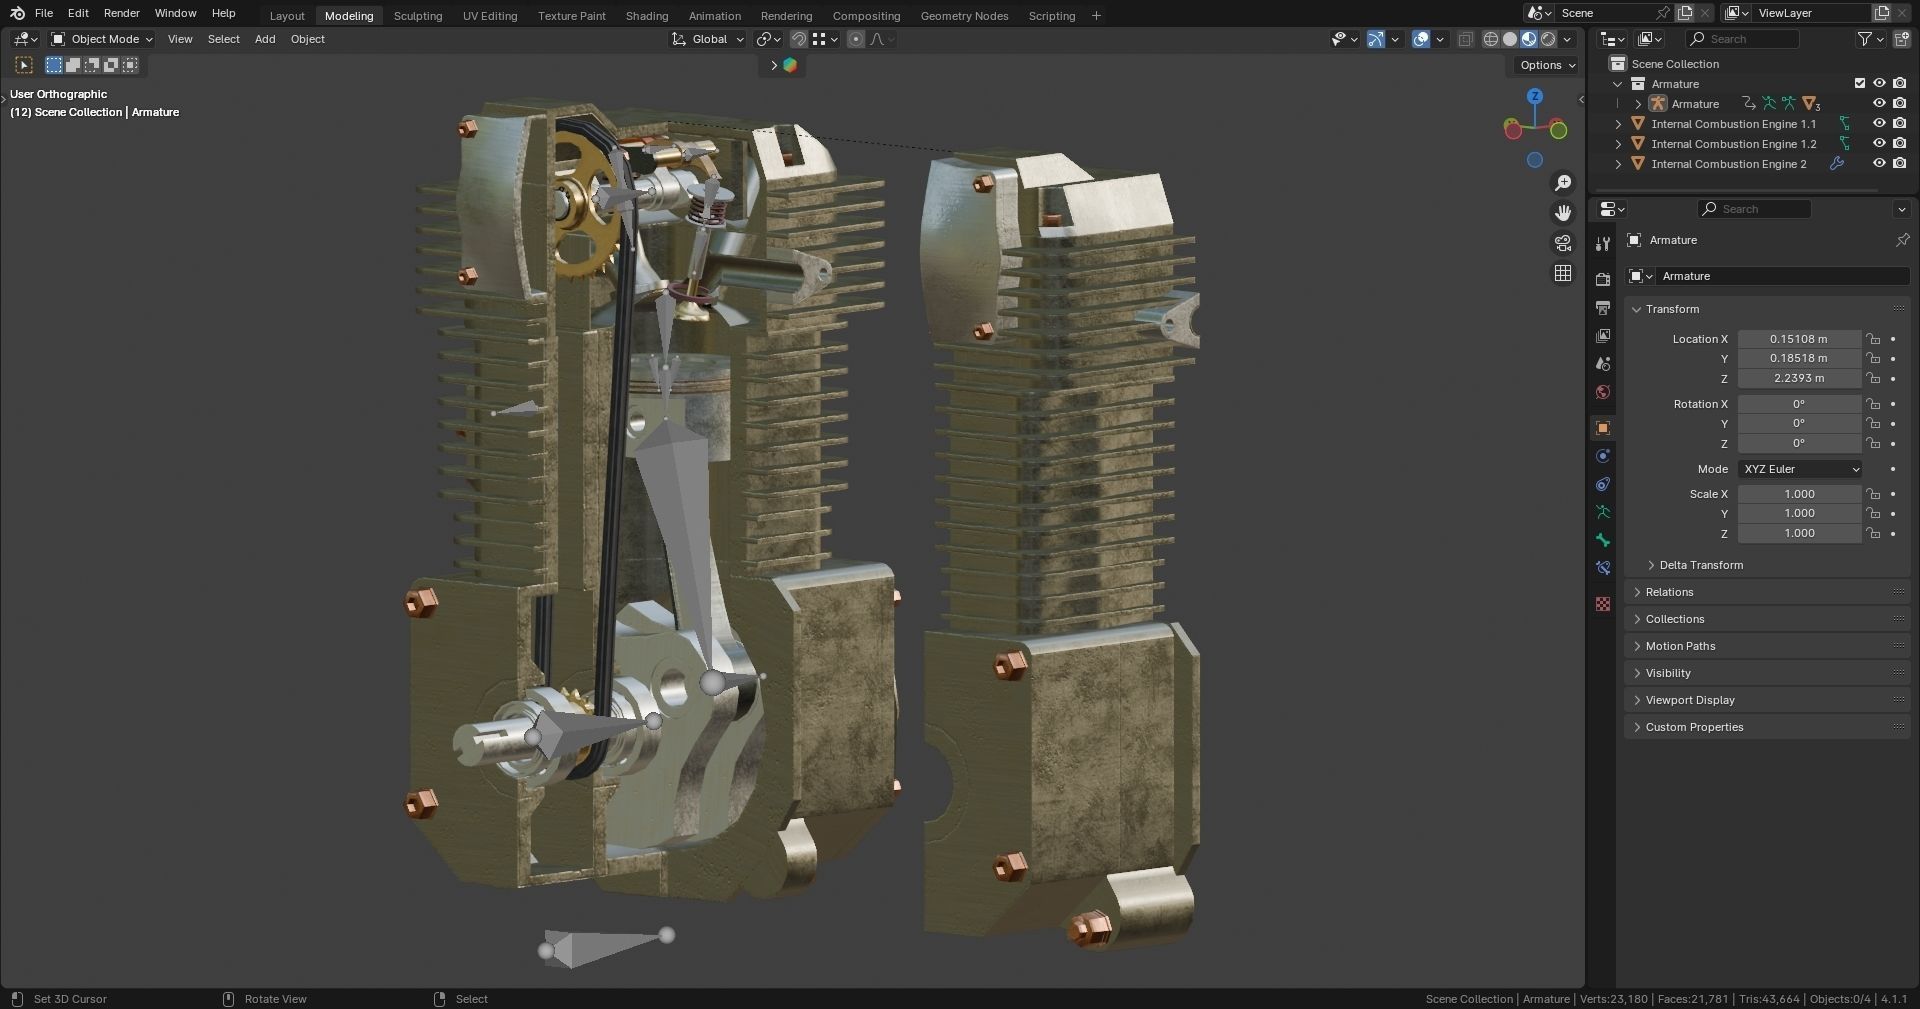This screenshot has width=1920, height=1009.
Task: Hide Internal Combustion Engine 1.1 in viewport
Action: (x=1879, y=123)
